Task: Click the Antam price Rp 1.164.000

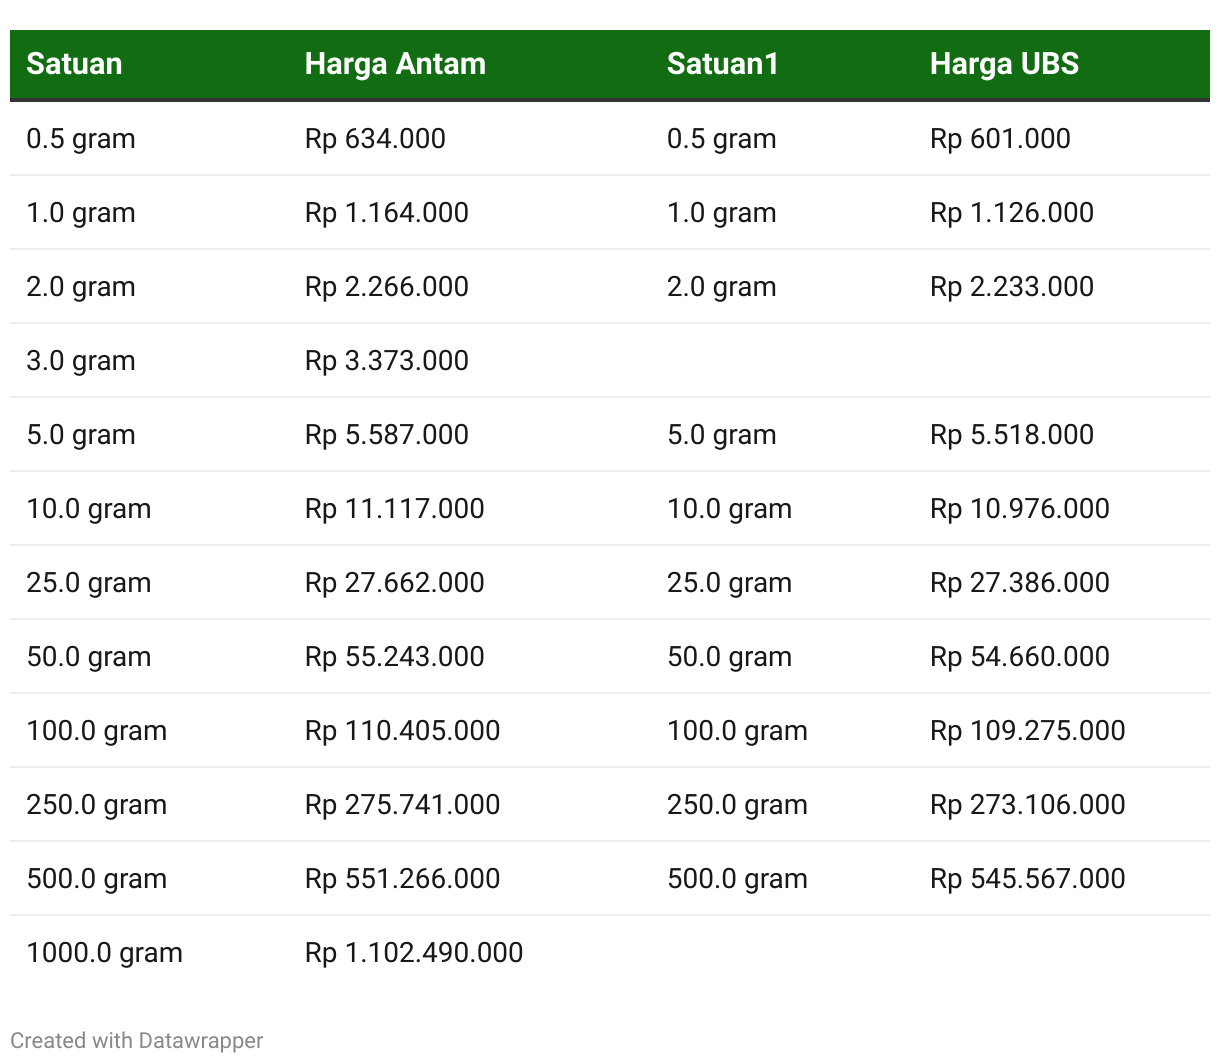Action: coord(387,212)
